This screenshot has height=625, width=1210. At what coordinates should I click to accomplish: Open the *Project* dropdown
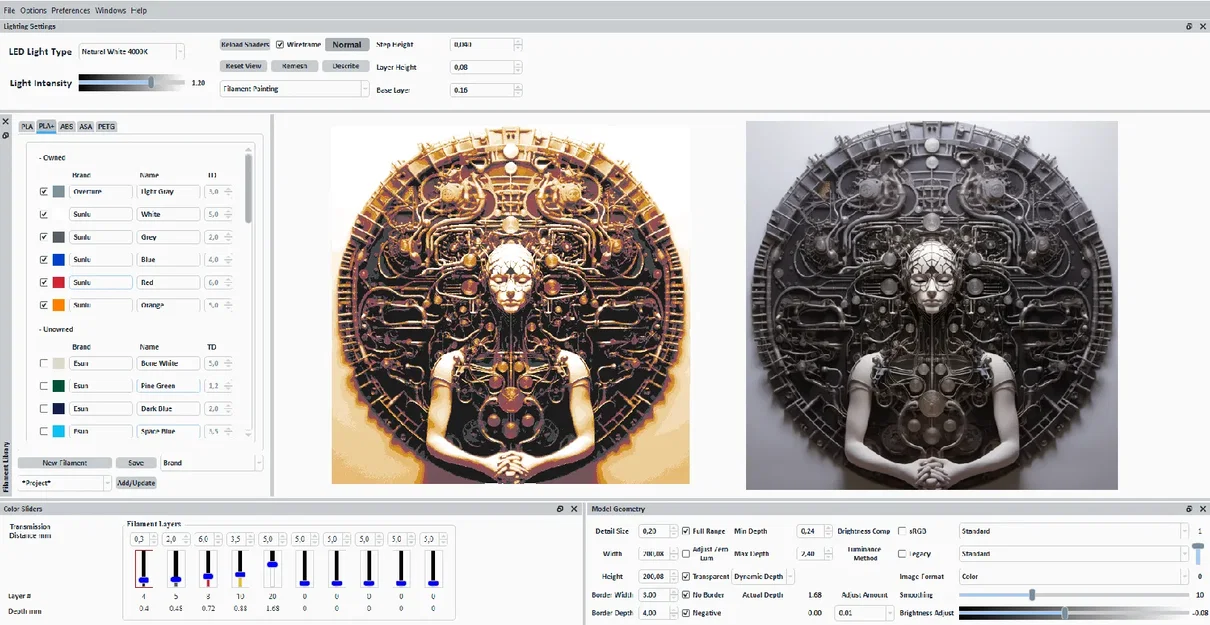click(x=65, y=483)
